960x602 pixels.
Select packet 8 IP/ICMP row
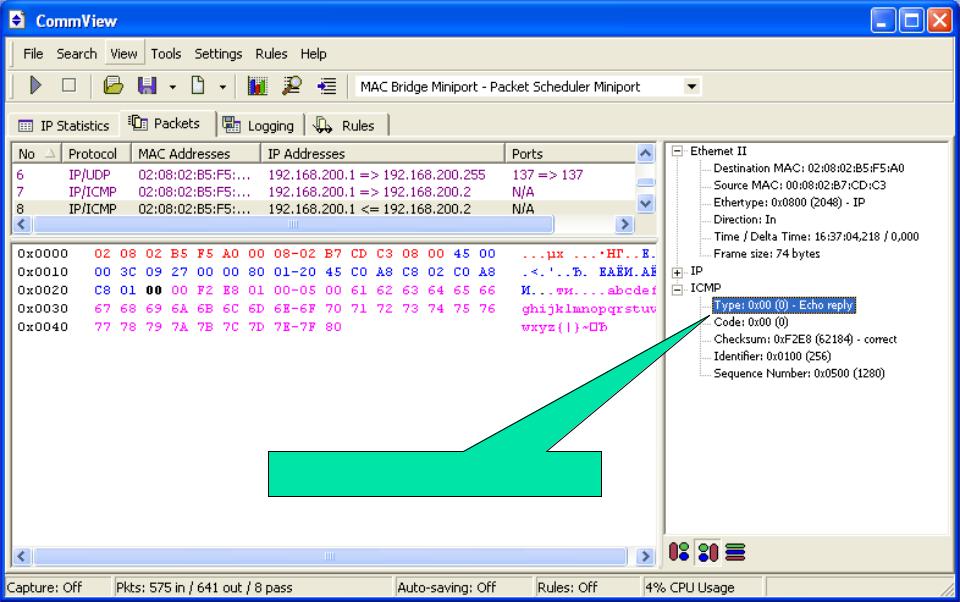[x=324, y=209]
